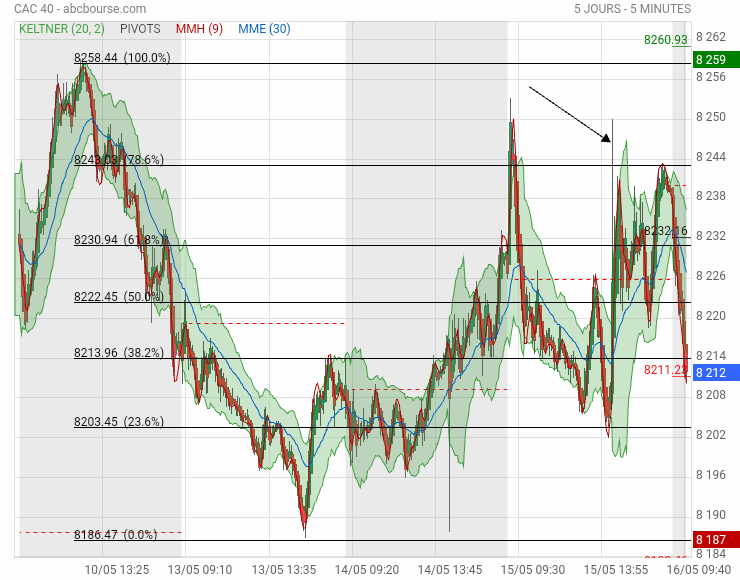Click the 8243.03 (78.6%) Fibonacci label
The image size is (740, 580).
click(x=119, y=160)
